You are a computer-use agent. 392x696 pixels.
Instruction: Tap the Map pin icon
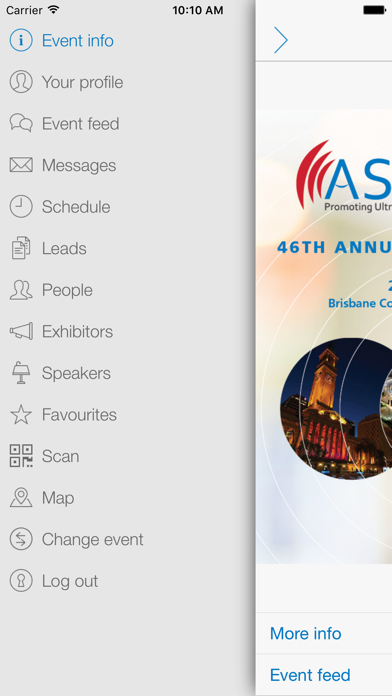[21, 498]
